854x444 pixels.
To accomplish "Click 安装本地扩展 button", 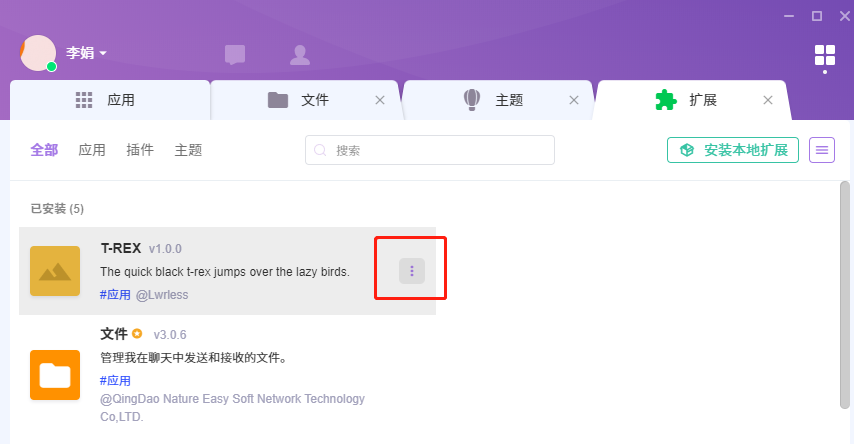I will (733, 150).
